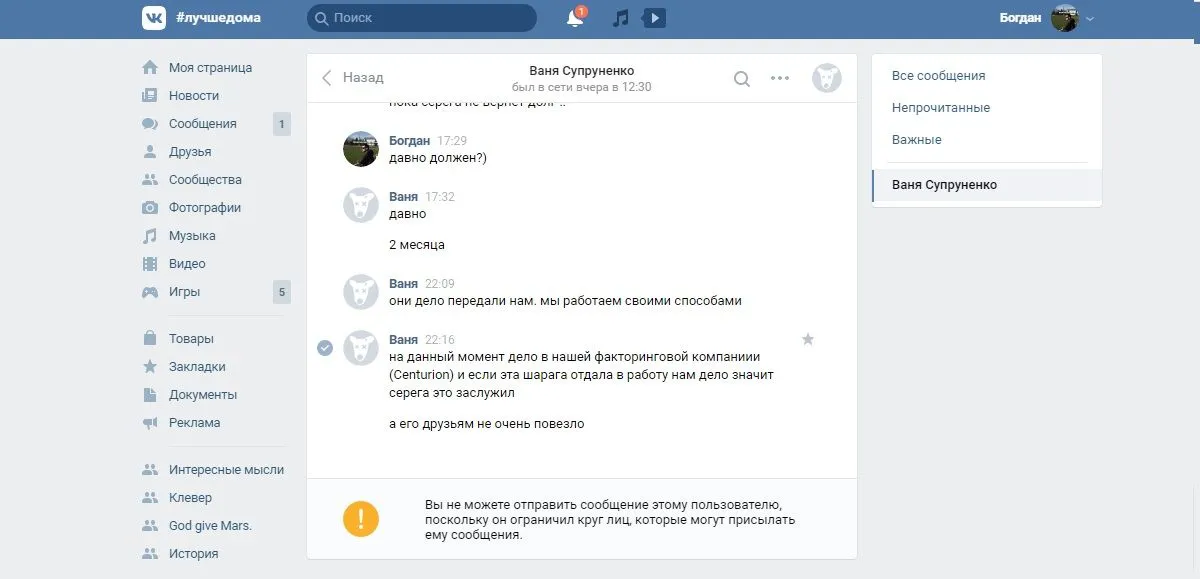Open the music note player icon
This screenshot has height=579, width=1200.
point(621,18)
